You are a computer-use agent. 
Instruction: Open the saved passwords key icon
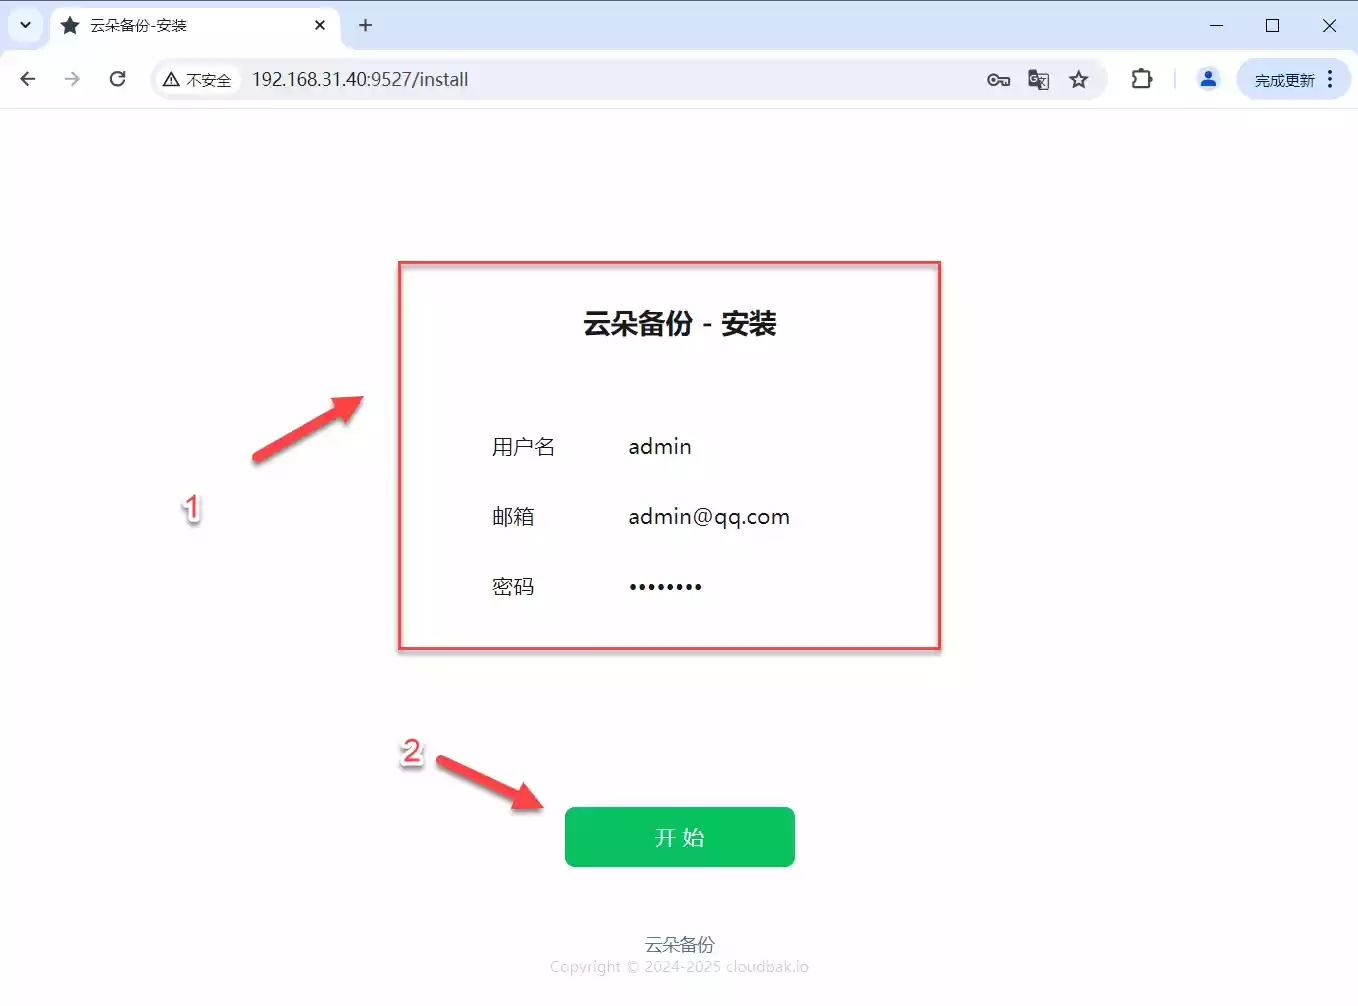click(x=998, y=80)
